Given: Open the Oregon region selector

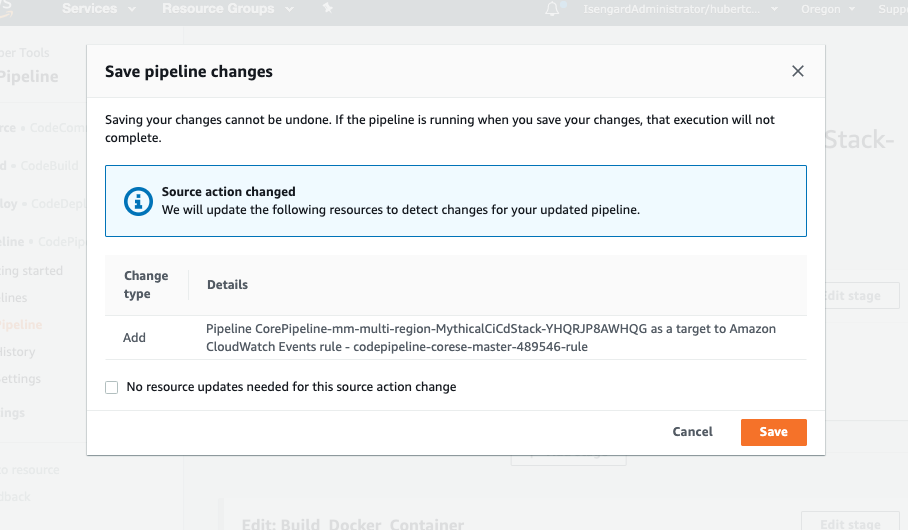Looking at the screenshot, I should tap(828, 9).
